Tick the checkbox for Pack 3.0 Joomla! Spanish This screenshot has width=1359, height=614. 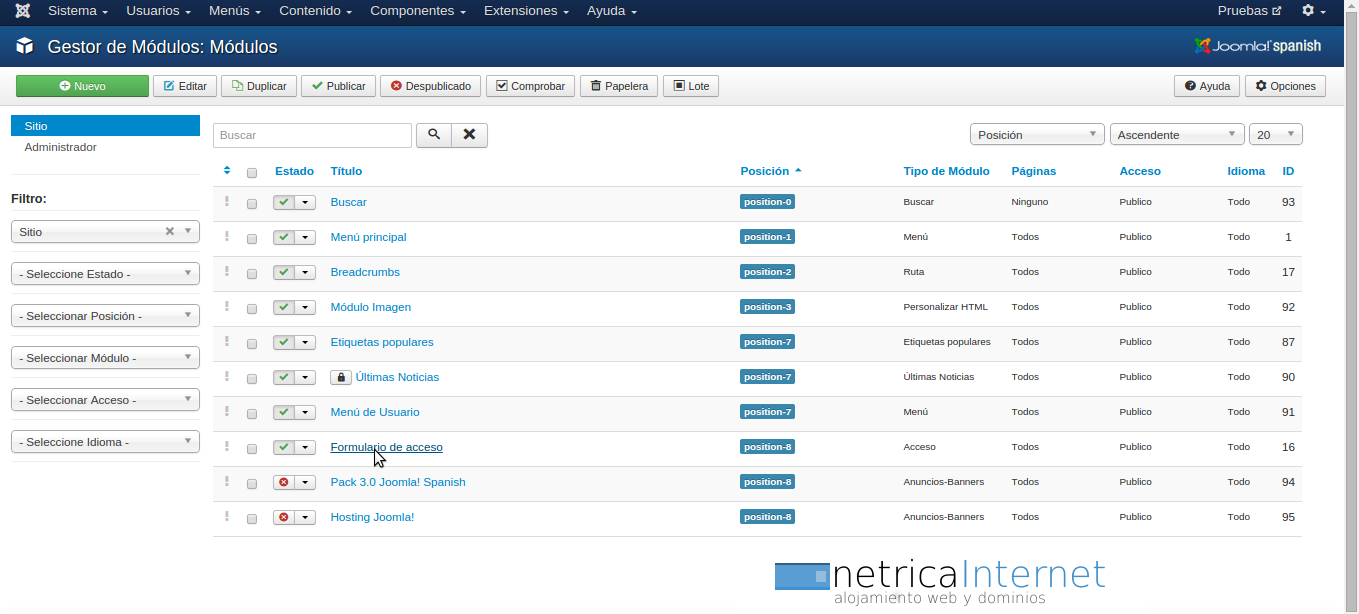click(x=252, y=484)
